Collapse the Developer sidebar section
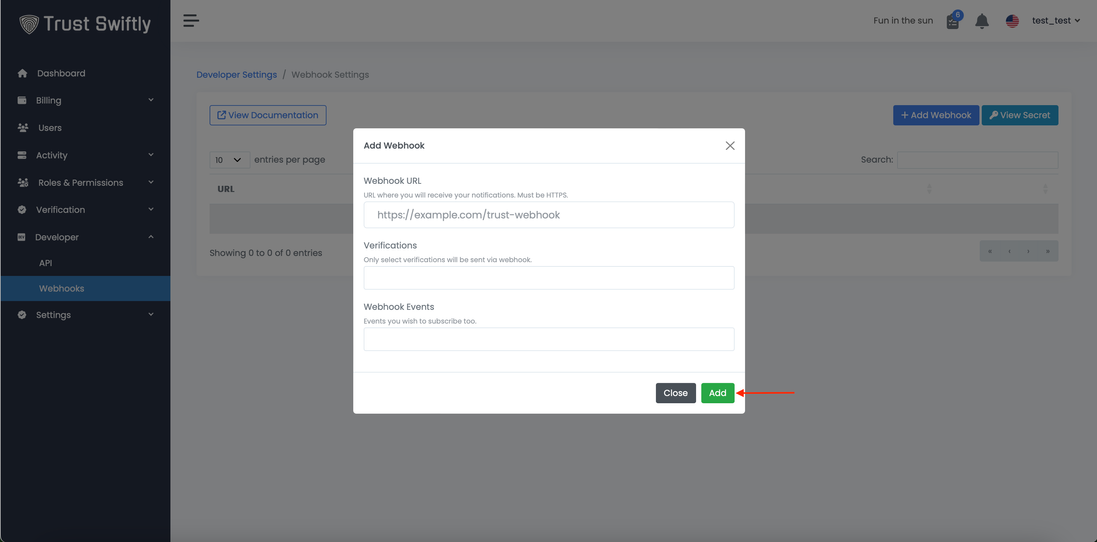Image resolution: width=1097 pixels, height=542 pixels. click(85, 237)
